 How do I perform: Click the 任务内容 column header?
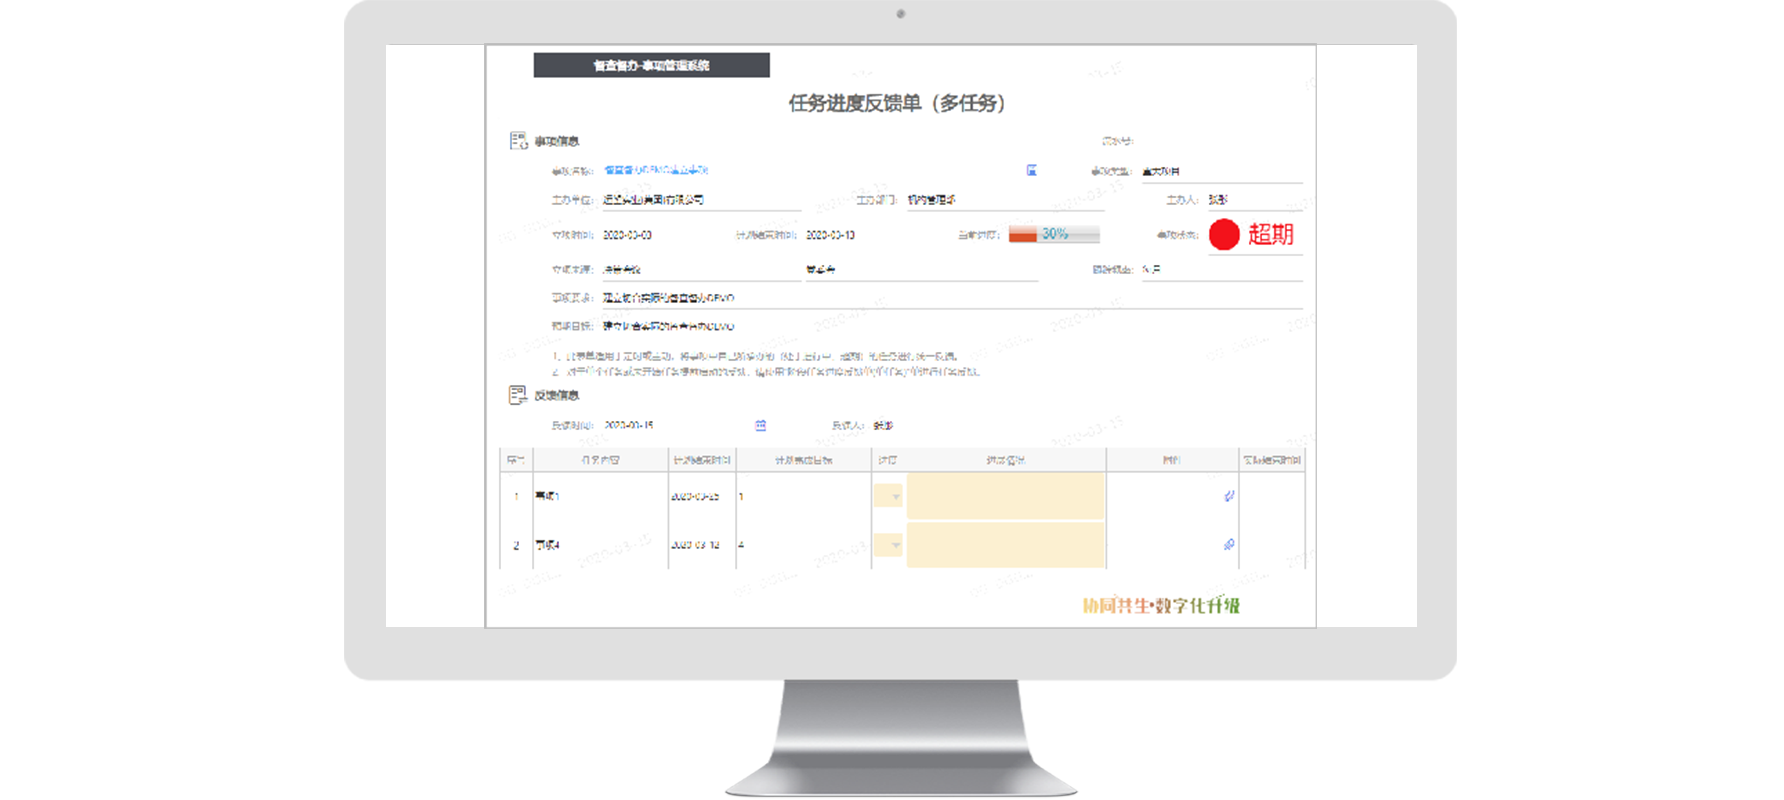(x=600, y=460)
